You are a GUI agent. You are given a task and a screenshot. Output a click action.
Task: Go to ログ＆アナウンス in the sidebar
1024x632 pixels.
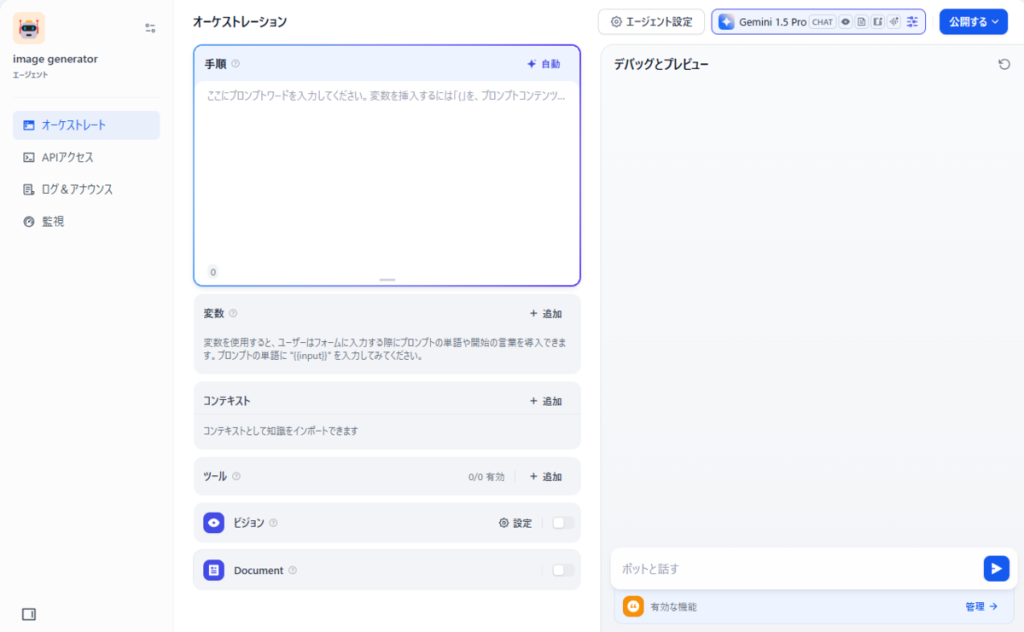pyautogui.click(x=76, y=189)
